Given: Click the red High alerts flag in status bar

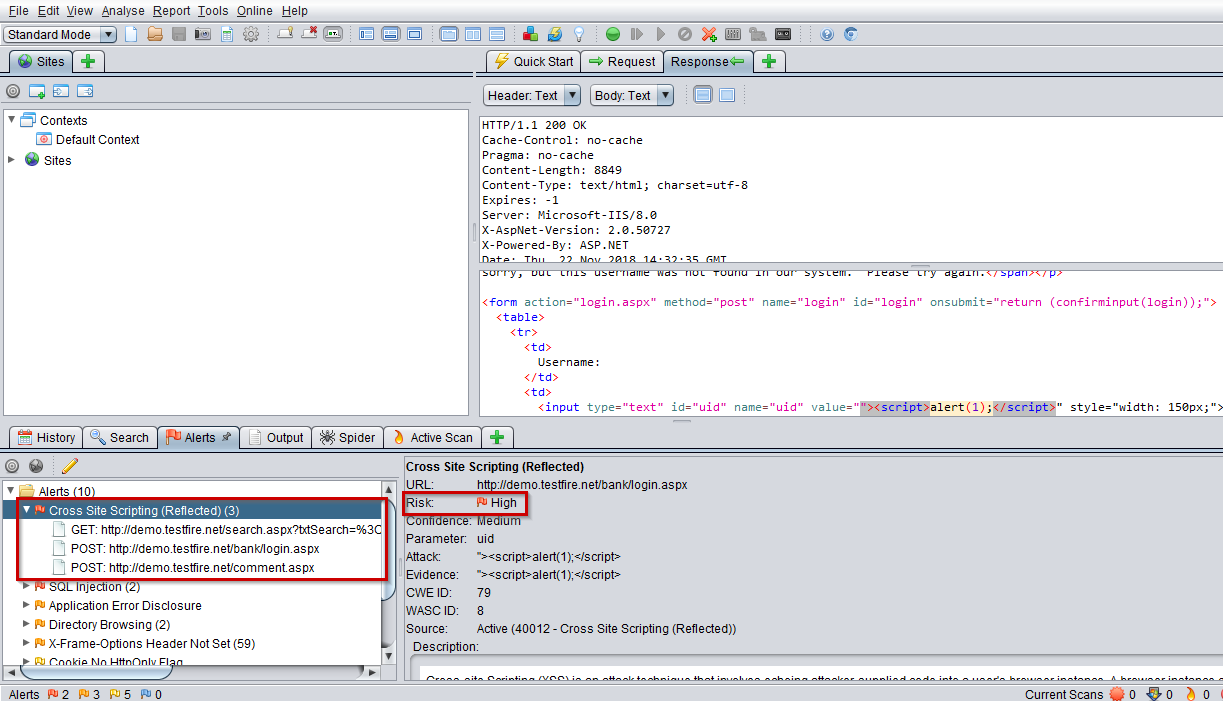Looking at the screenshot, I should [53, 694].
